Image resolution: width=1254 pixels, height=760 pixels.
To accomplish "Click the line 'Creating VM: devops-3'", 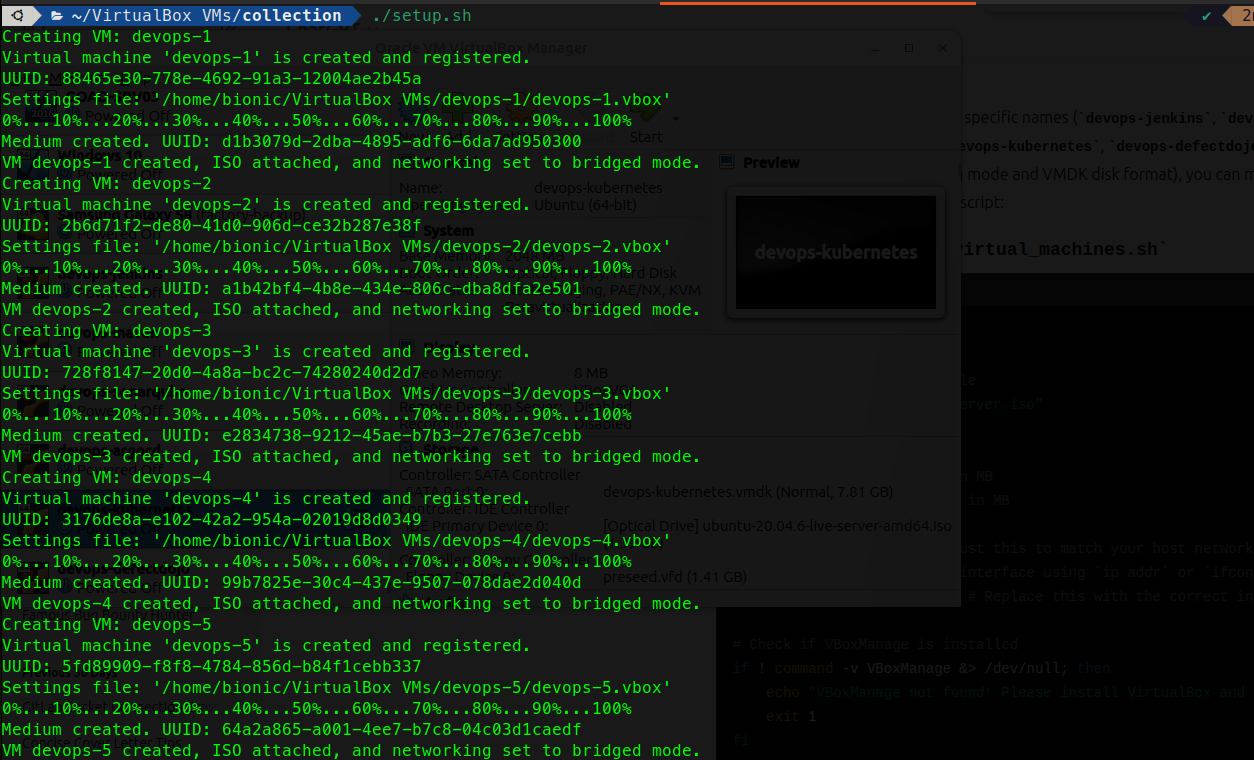I will [x=107, y=331].
